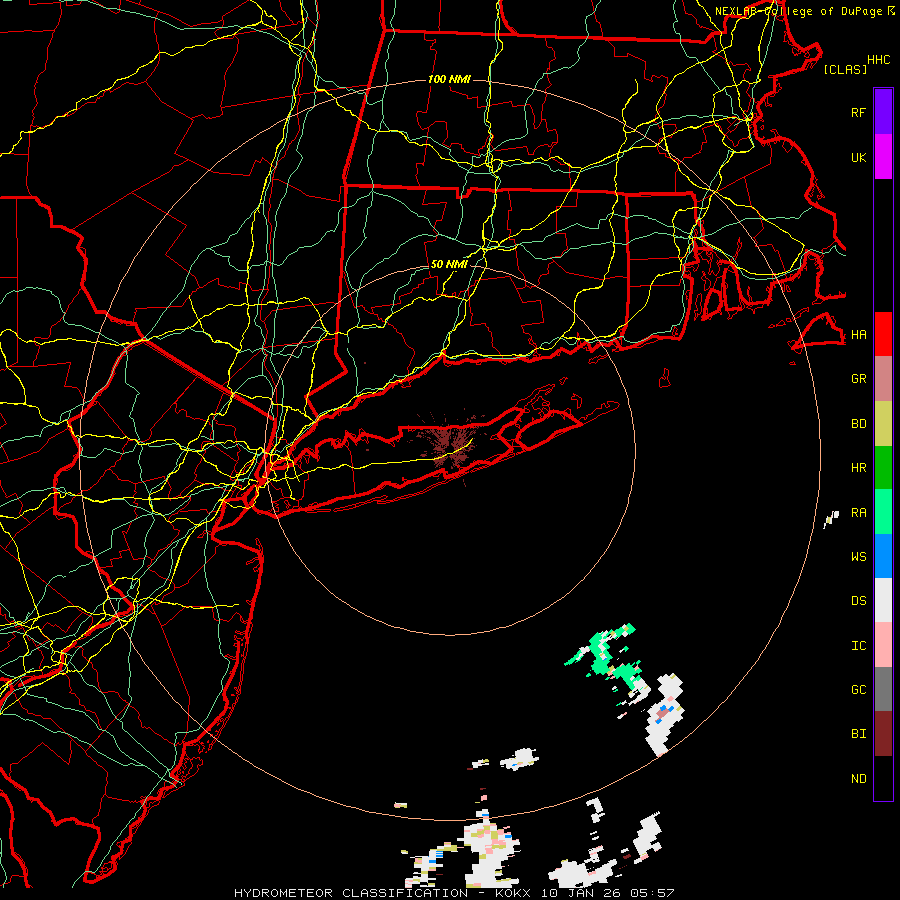Click the "RA" legend label
This screenshot has height=900, width=900.
click(858, 513)
